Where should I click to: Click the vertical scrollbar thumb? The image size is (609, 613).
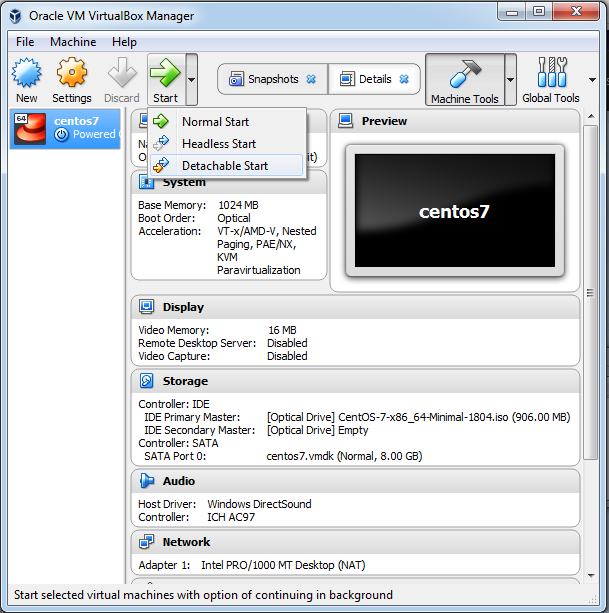tap(591, 292)
